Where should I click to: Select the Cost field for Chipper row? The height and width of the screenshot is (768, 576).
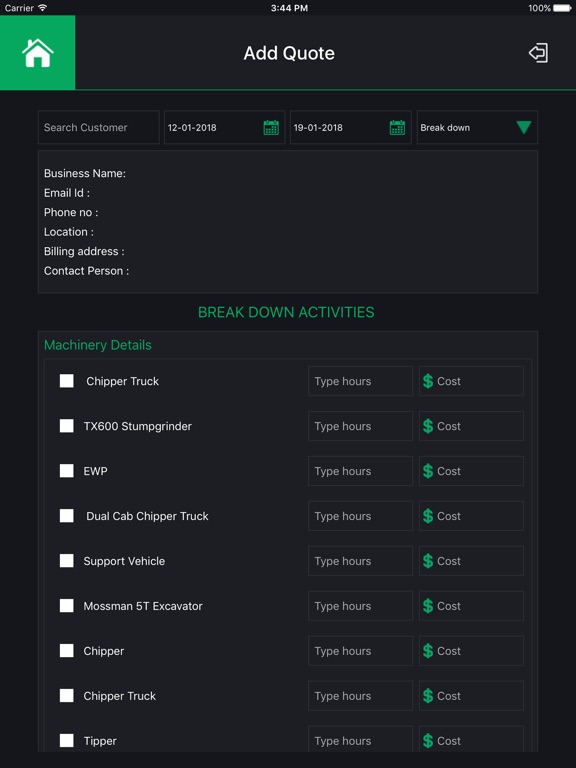coord(471,651)
